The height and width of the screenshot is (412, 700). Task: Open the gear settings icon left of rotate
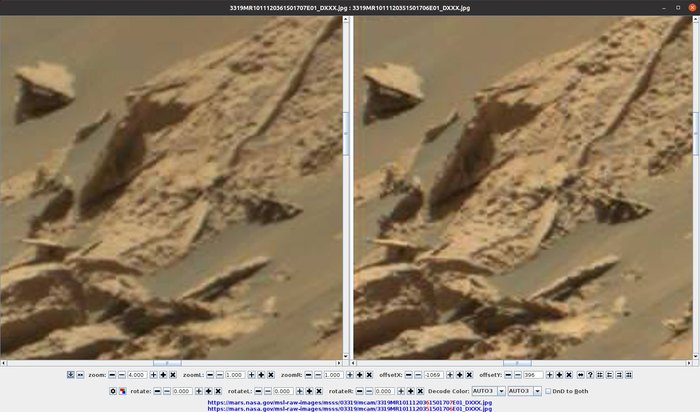[x=113, y=391]
